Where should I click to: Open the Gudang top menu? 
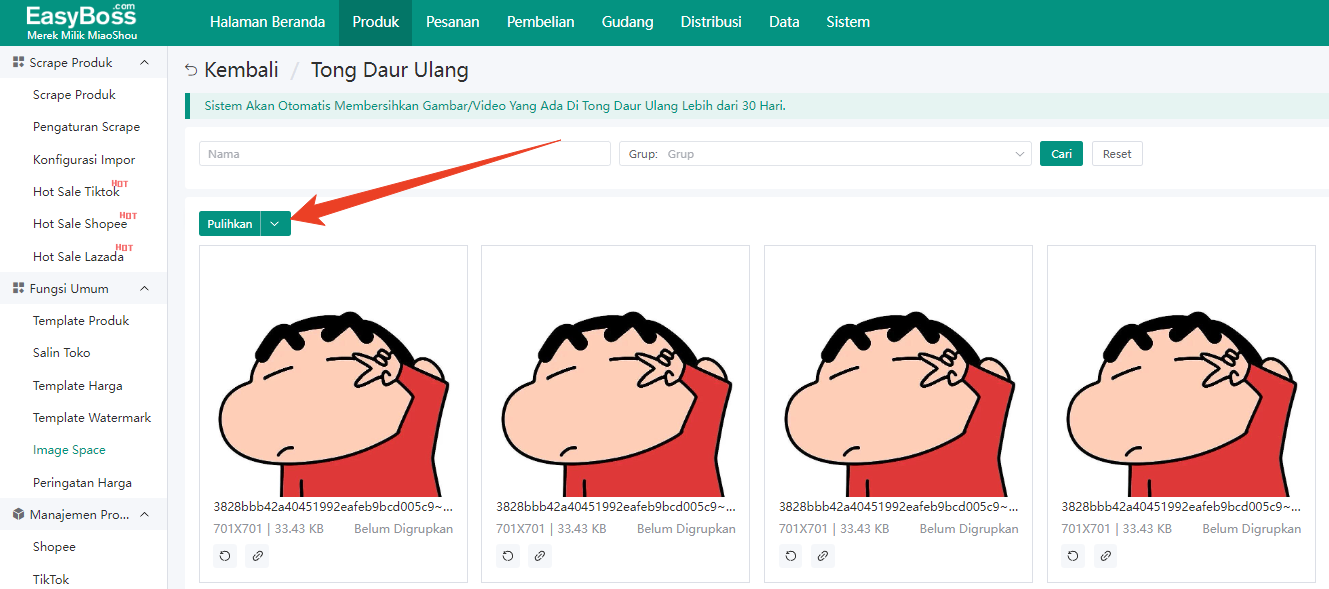[x=627, y=22]
